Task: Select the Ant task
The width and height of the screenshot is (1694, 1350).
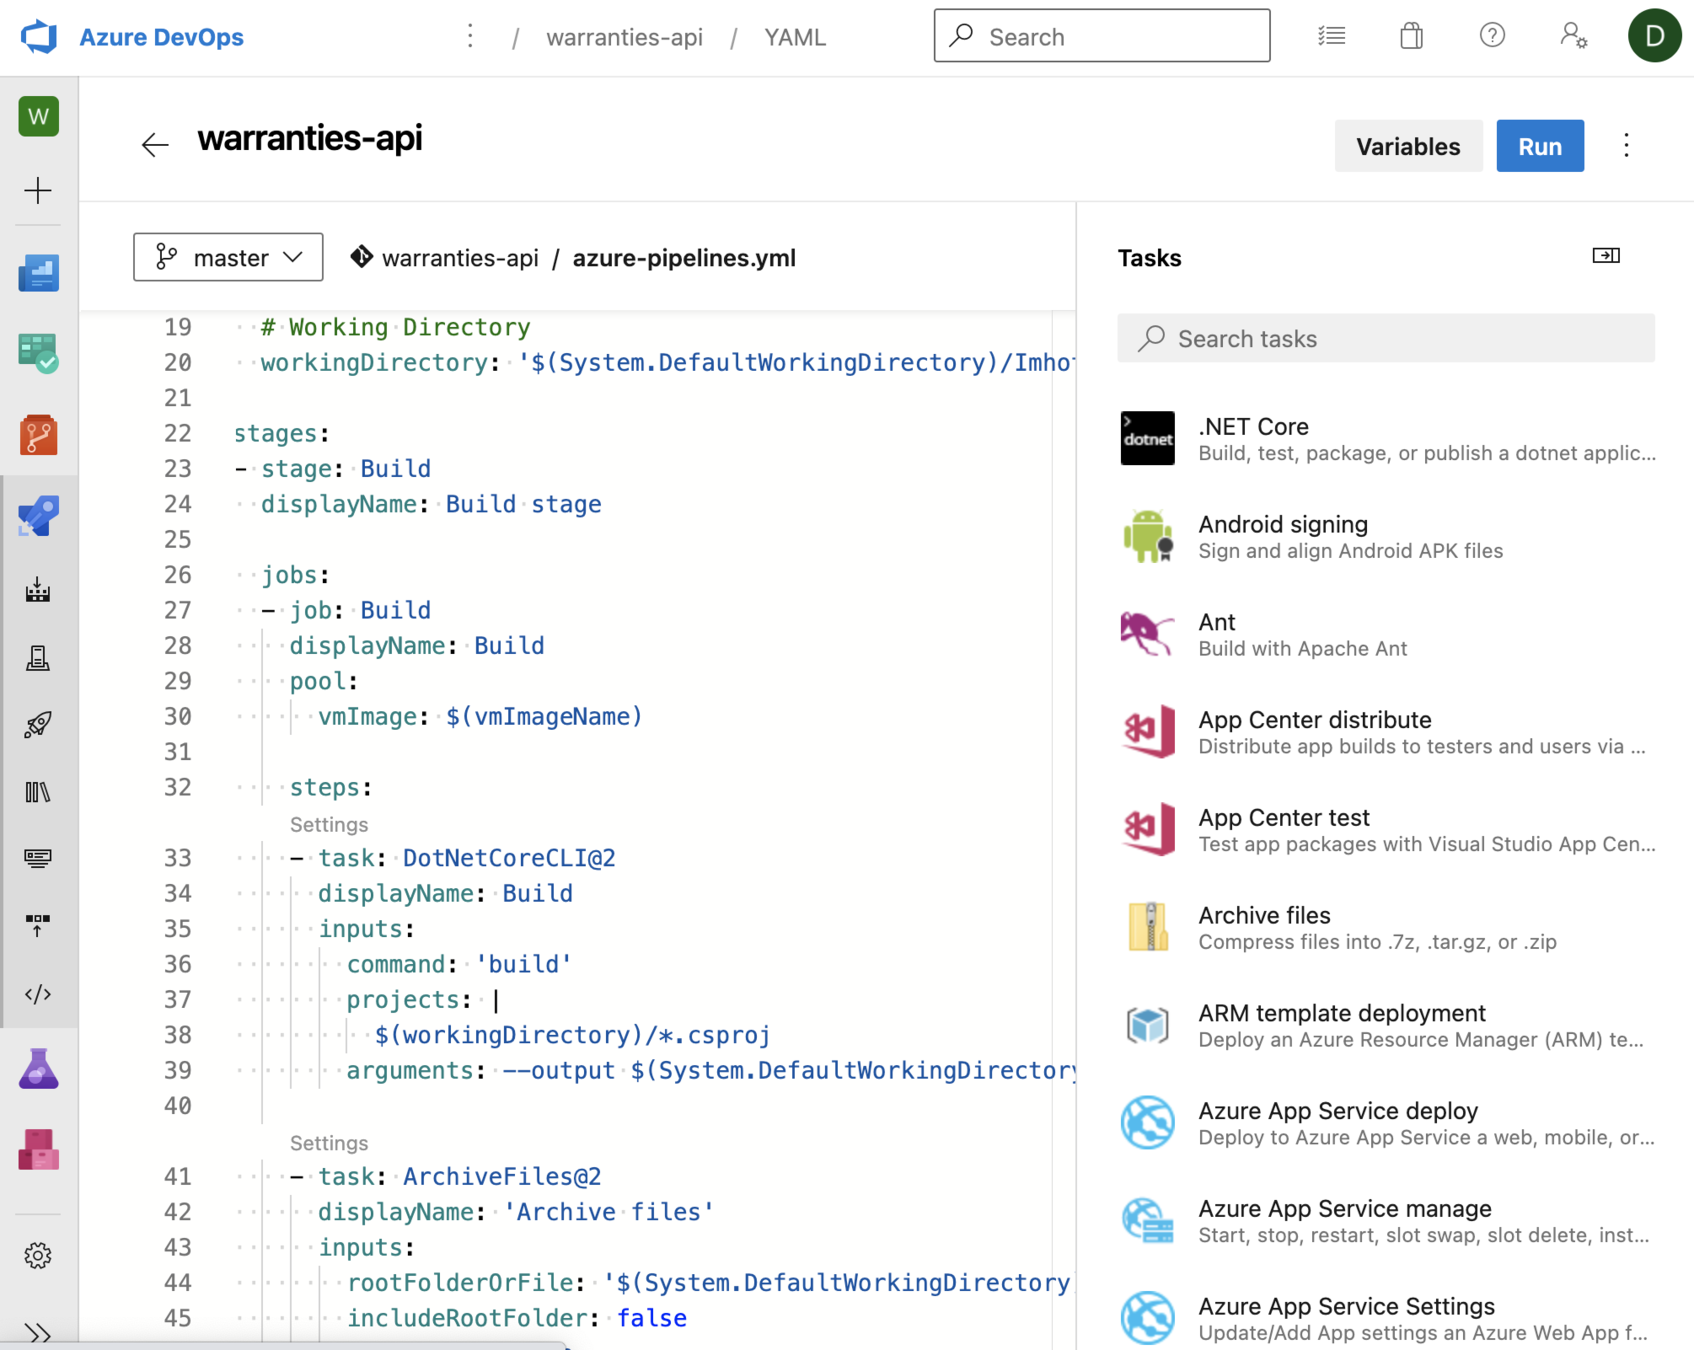Action: click(x=1386, y=635)
